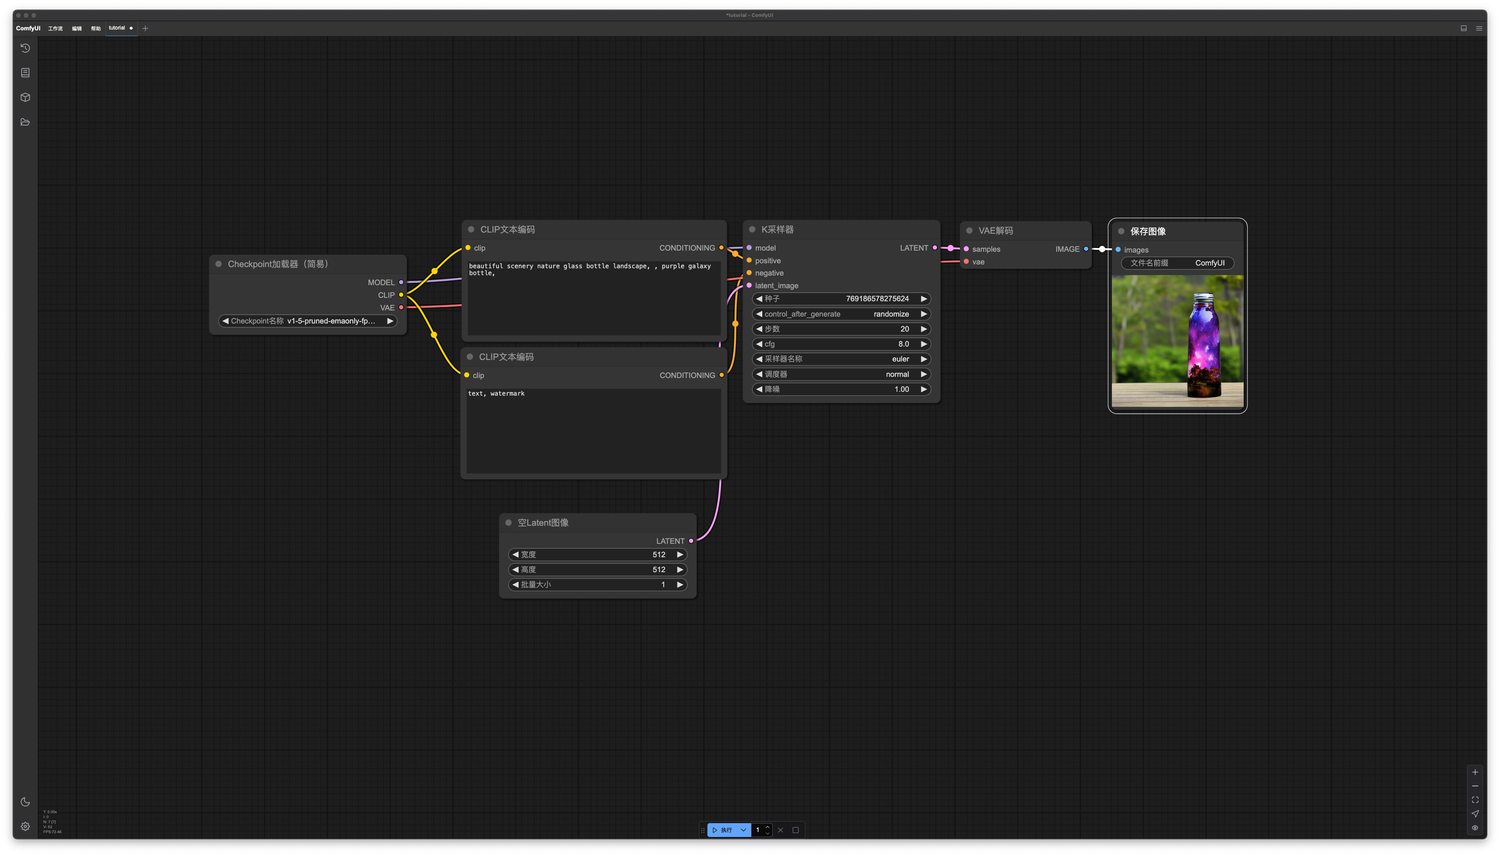
Task: Open the node library sidebar icon
Action: pos(25,73)
